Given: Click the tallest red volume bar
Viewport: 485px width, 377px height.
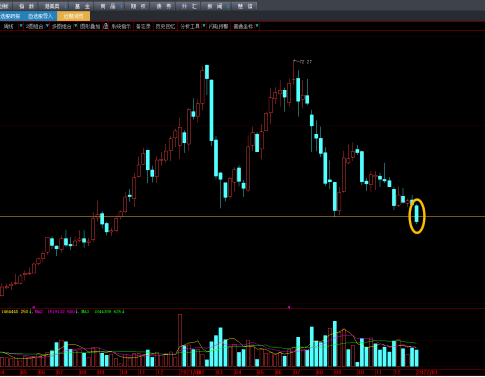Looking at the screenshot, I should 180,340.
